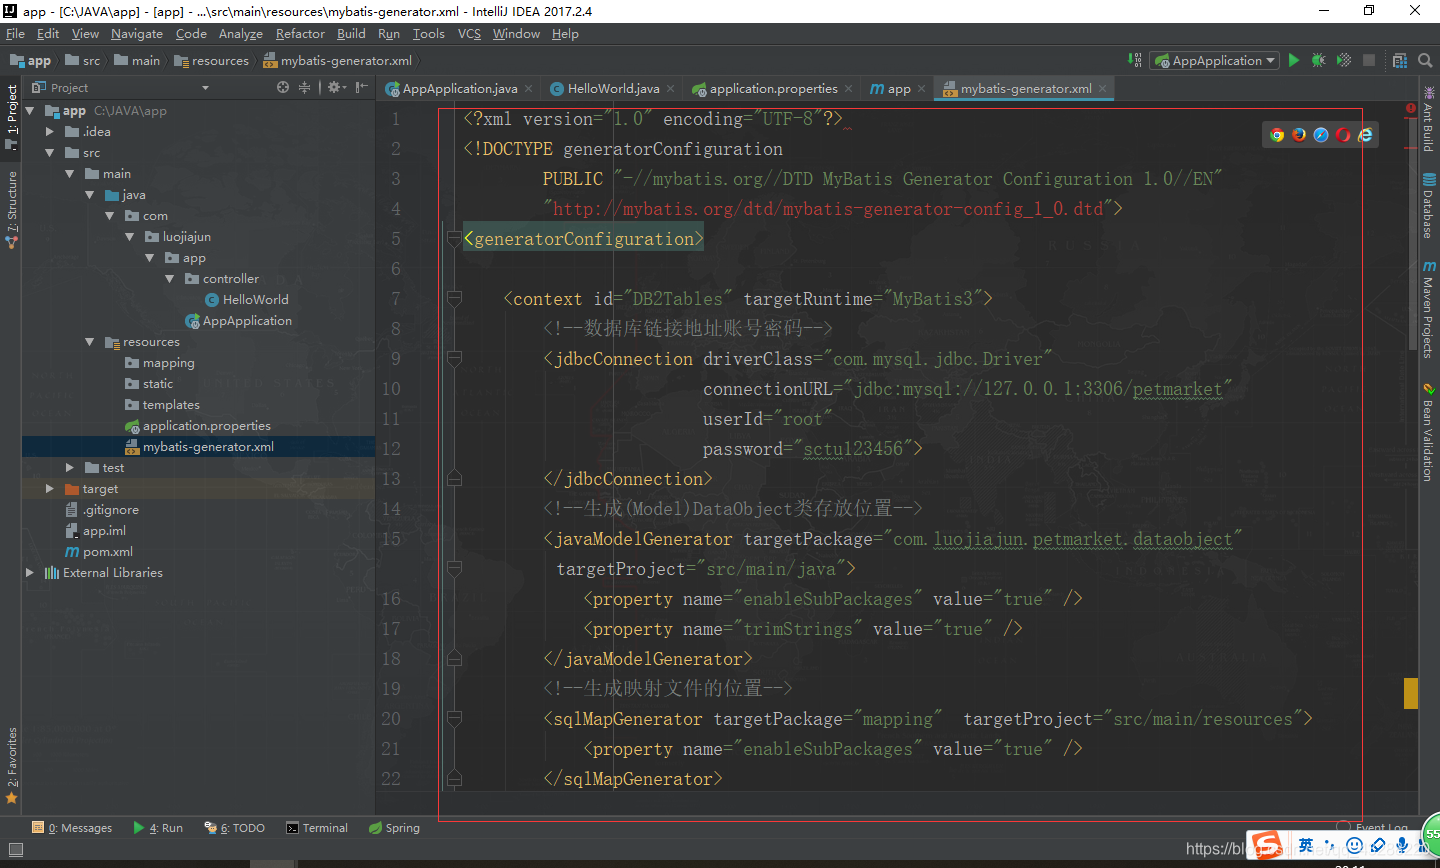The height and width of the screenshot is (868, 1440).
Task: Open the 6: TODO tool window
Action: tap(235, 828)
